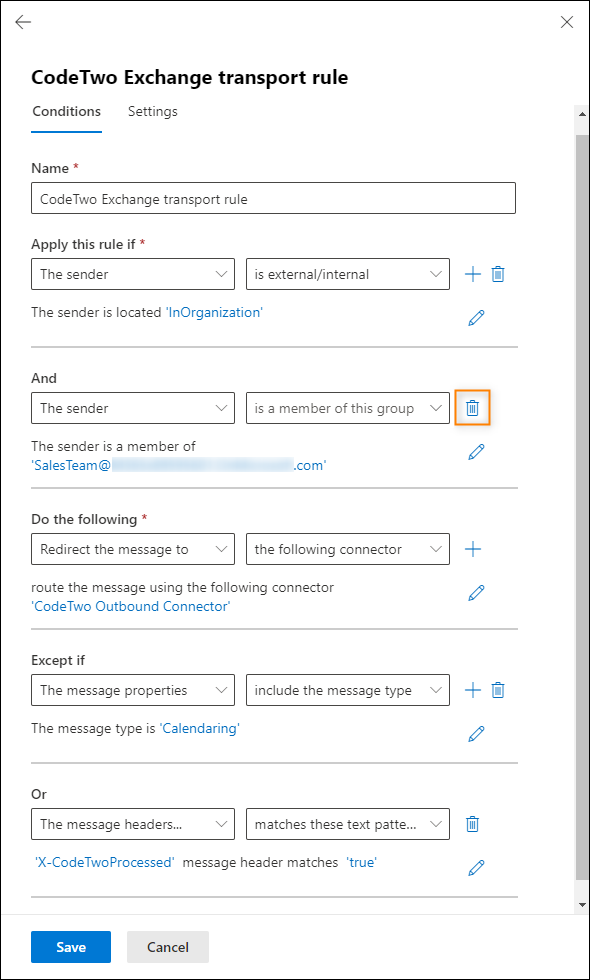Open 'include the message type' dropdown
This screenshot has width=590, height=980.
pyautogui.click(x=348, y=690)
